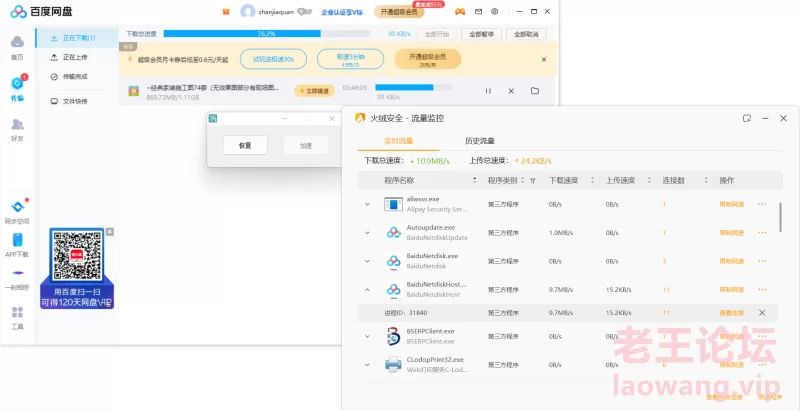The image size is (800, 411).
Task: Select 传输完成 in the transfer list
Action: (77, 76)
